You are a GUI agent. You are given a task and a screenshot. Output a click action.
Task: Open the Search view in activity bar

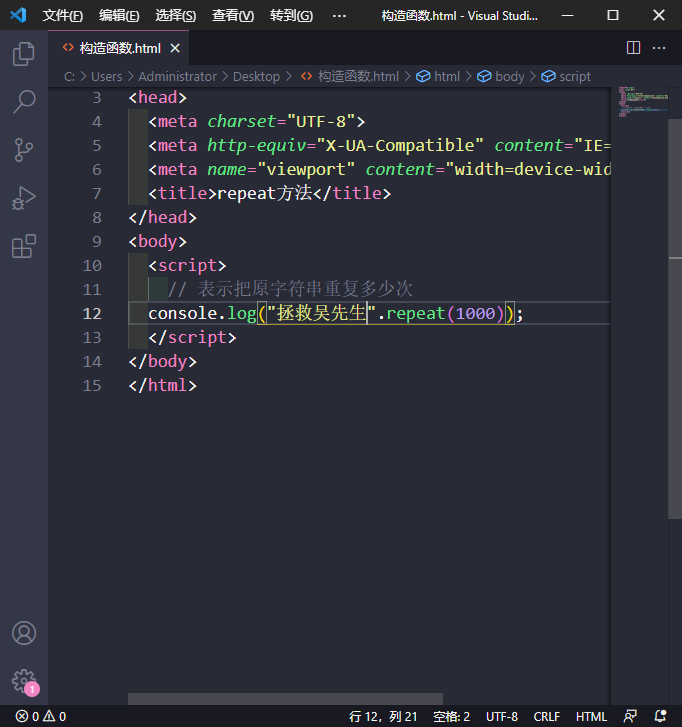click(24, 102)
